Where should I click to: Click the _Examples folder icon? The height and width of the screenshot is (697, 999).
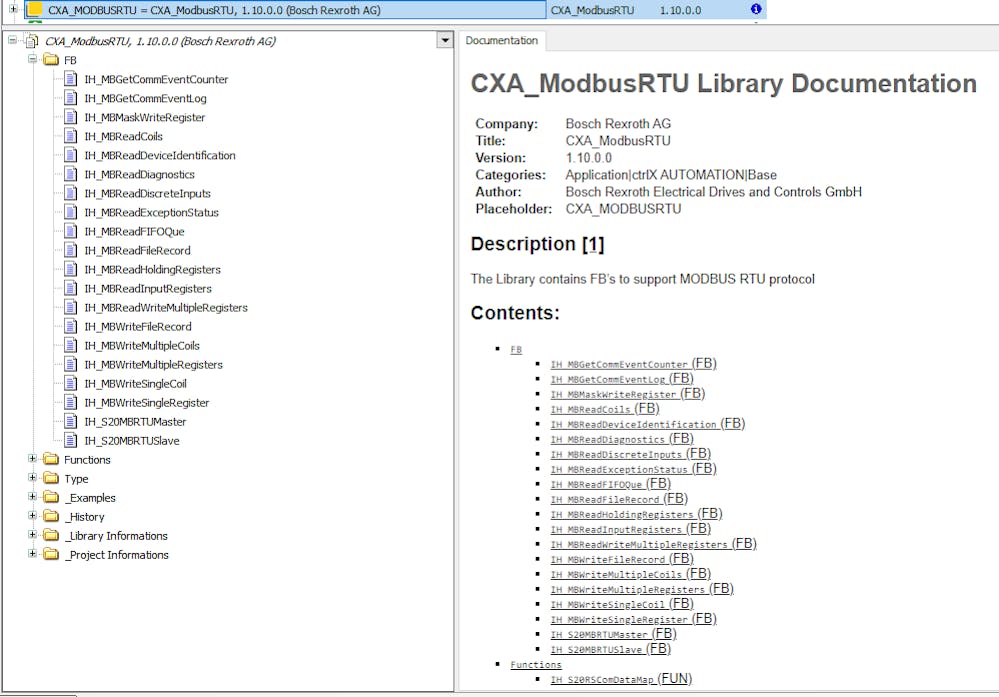(x=50, y=498)
